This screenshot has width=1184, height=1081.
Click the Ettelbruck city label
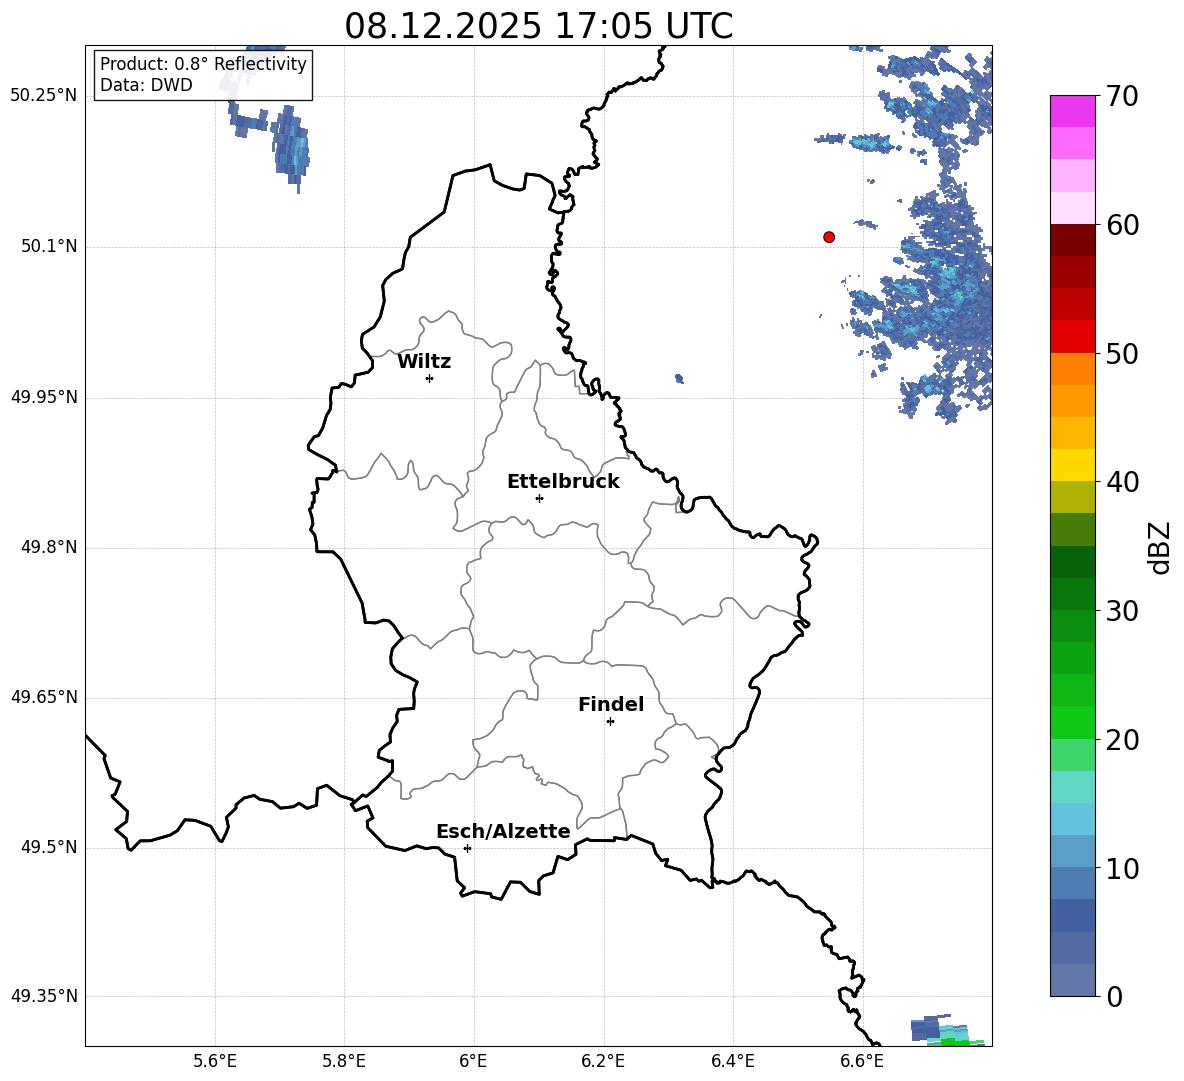pyautogui.click(x=563, y=482)
